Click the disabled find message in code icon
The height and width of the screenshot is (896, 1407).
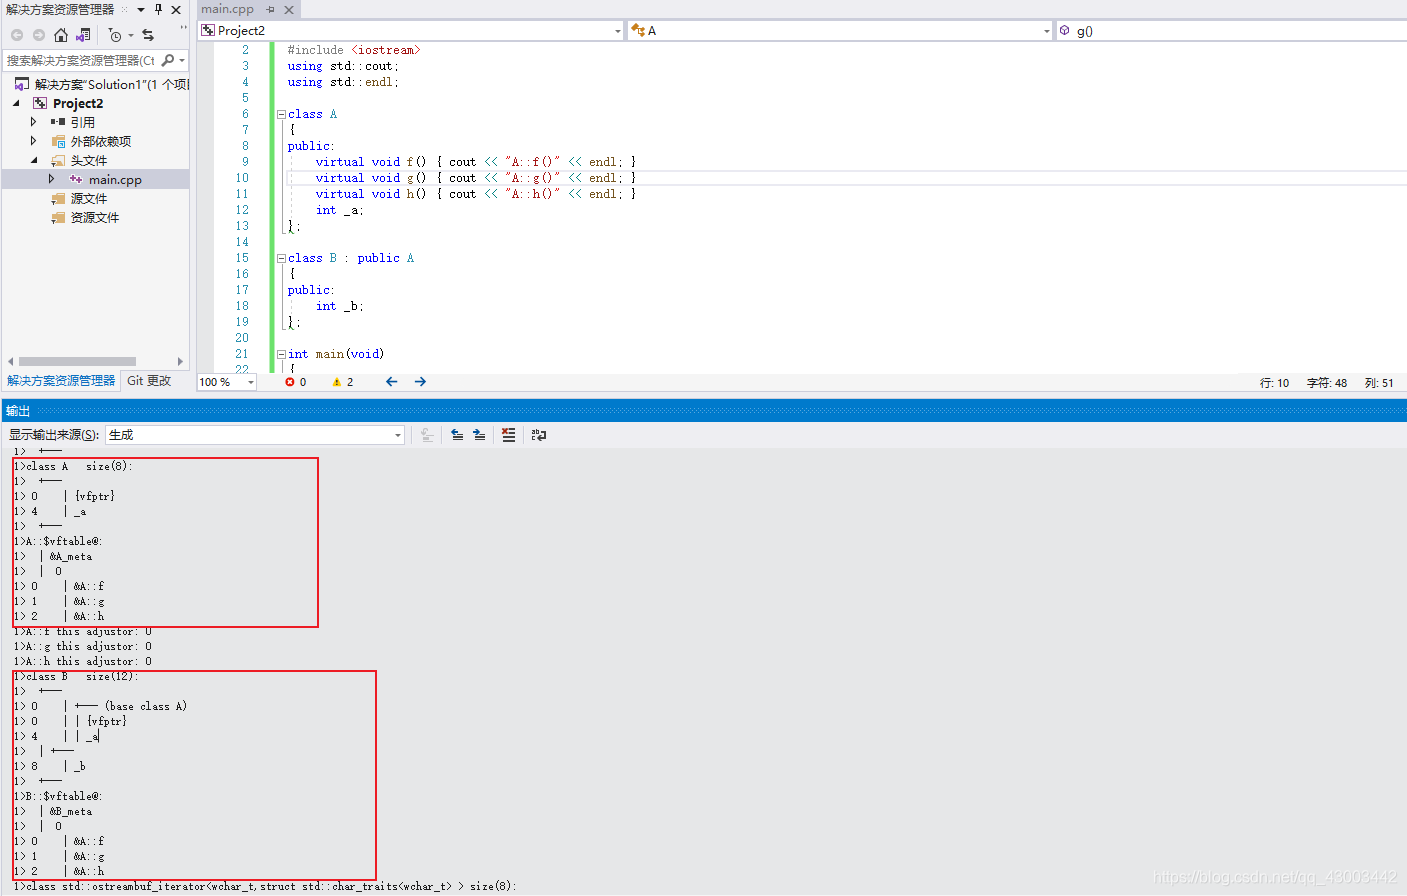[426, 435]
